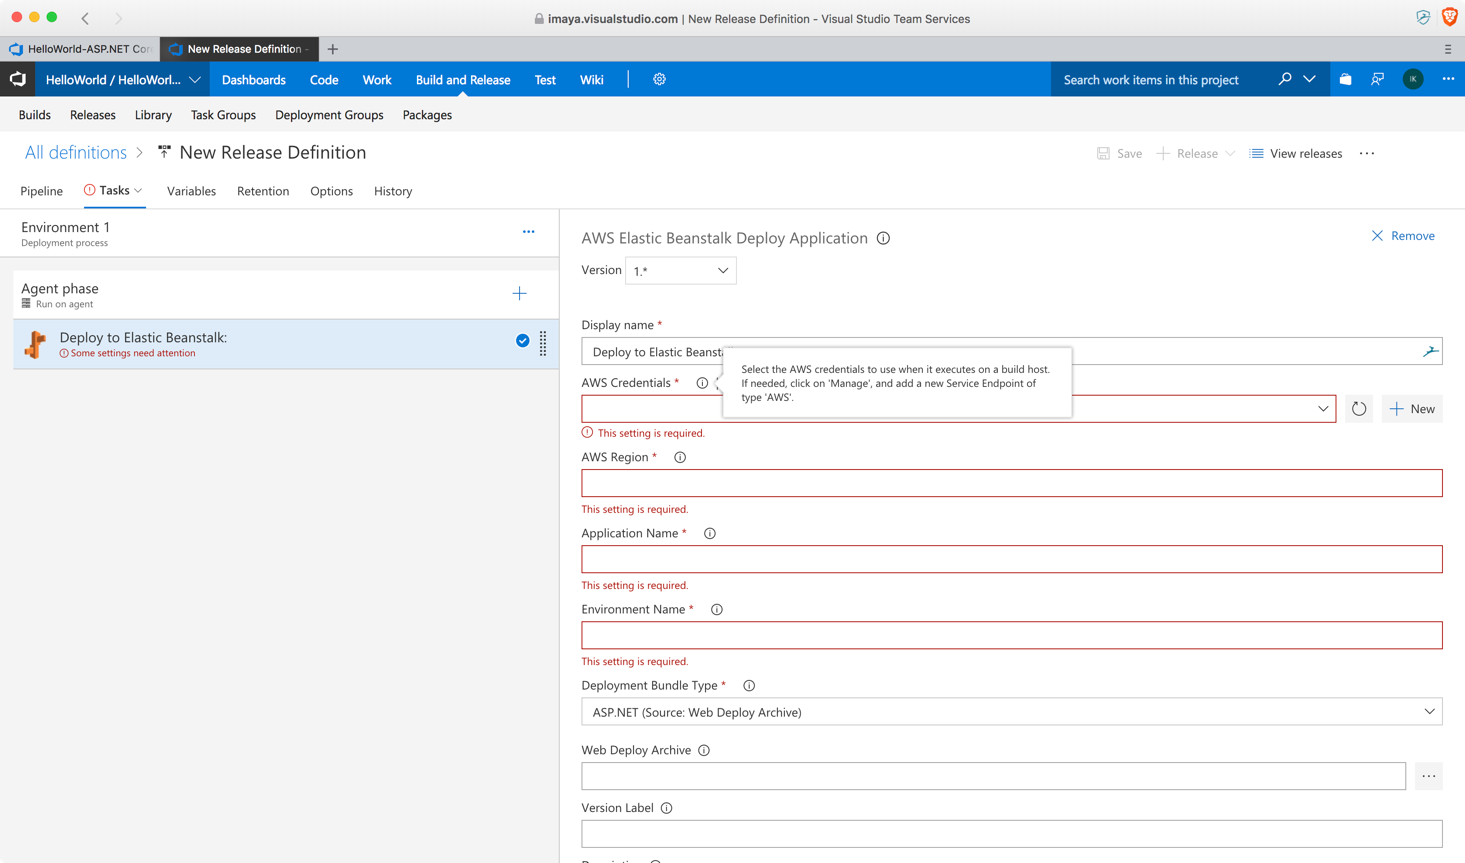Open the shopping bag marketplace icon
Screen dimensions: 1465x863
coord(1346,79)
